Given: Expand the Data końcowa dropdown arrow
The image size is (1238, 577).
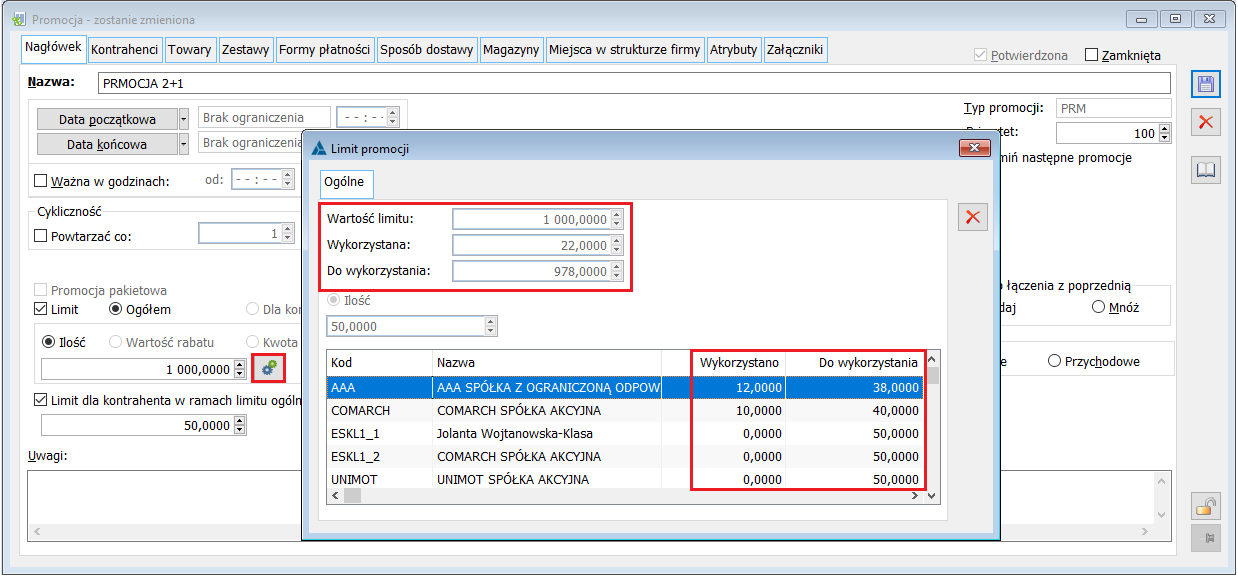Looking at the screenshot, I should [x=184, y=144].
